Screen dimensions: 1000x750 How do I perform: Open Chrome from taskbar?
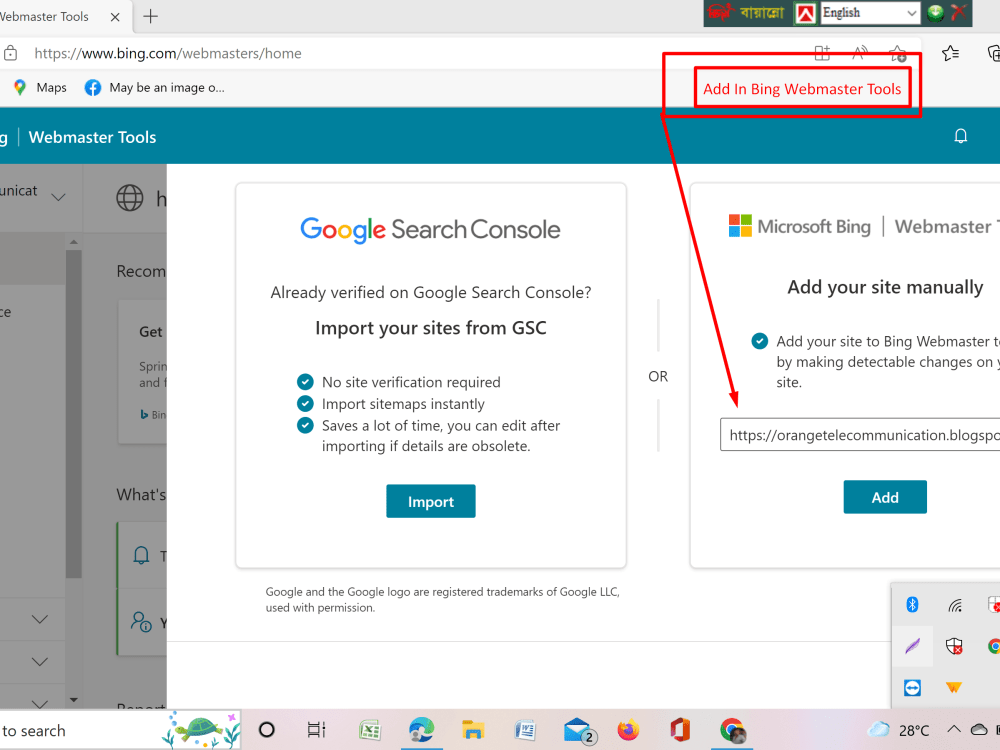732,730
